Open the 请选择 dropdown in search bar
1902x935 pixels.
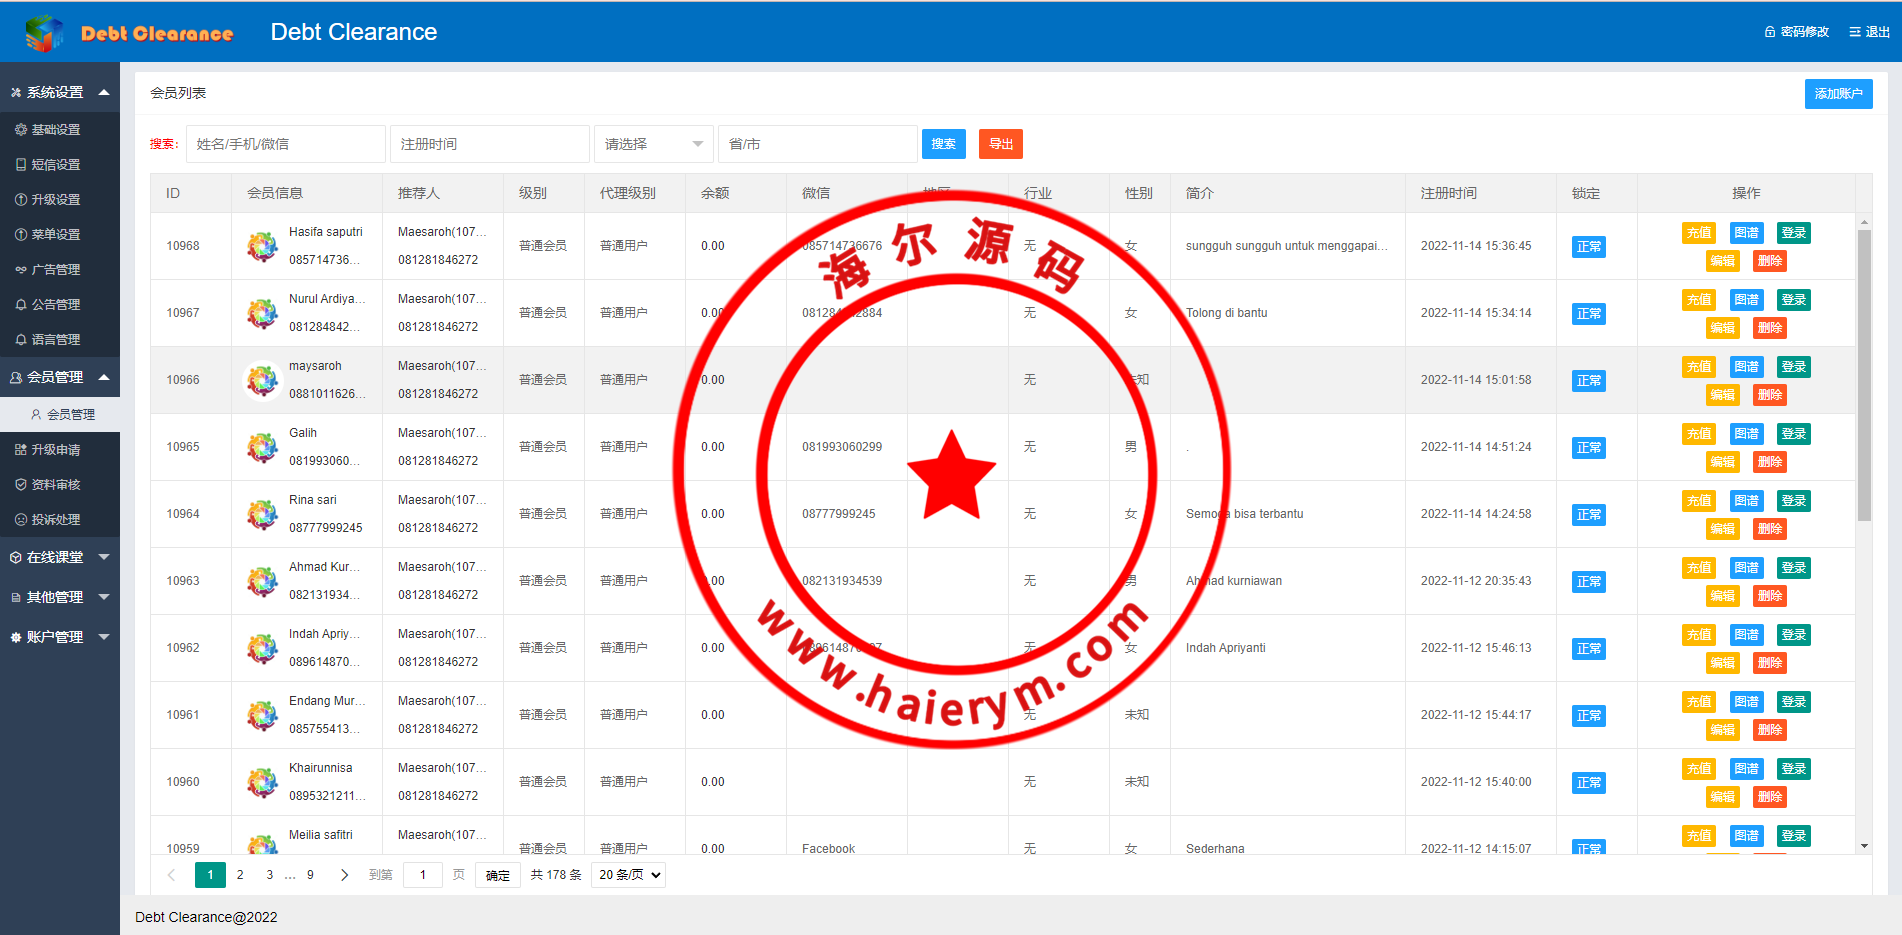653,144
